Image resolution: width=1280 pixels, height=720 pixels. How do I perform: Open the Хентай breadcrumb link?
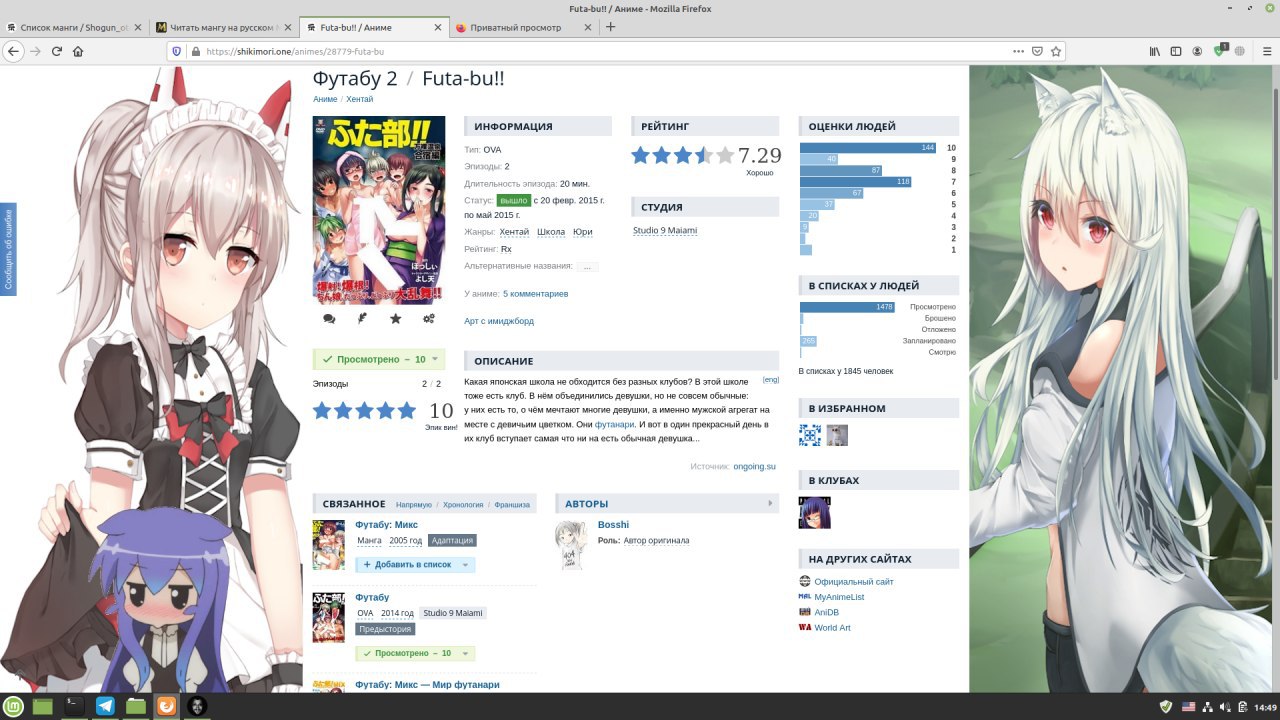click(x=360, y=100)
